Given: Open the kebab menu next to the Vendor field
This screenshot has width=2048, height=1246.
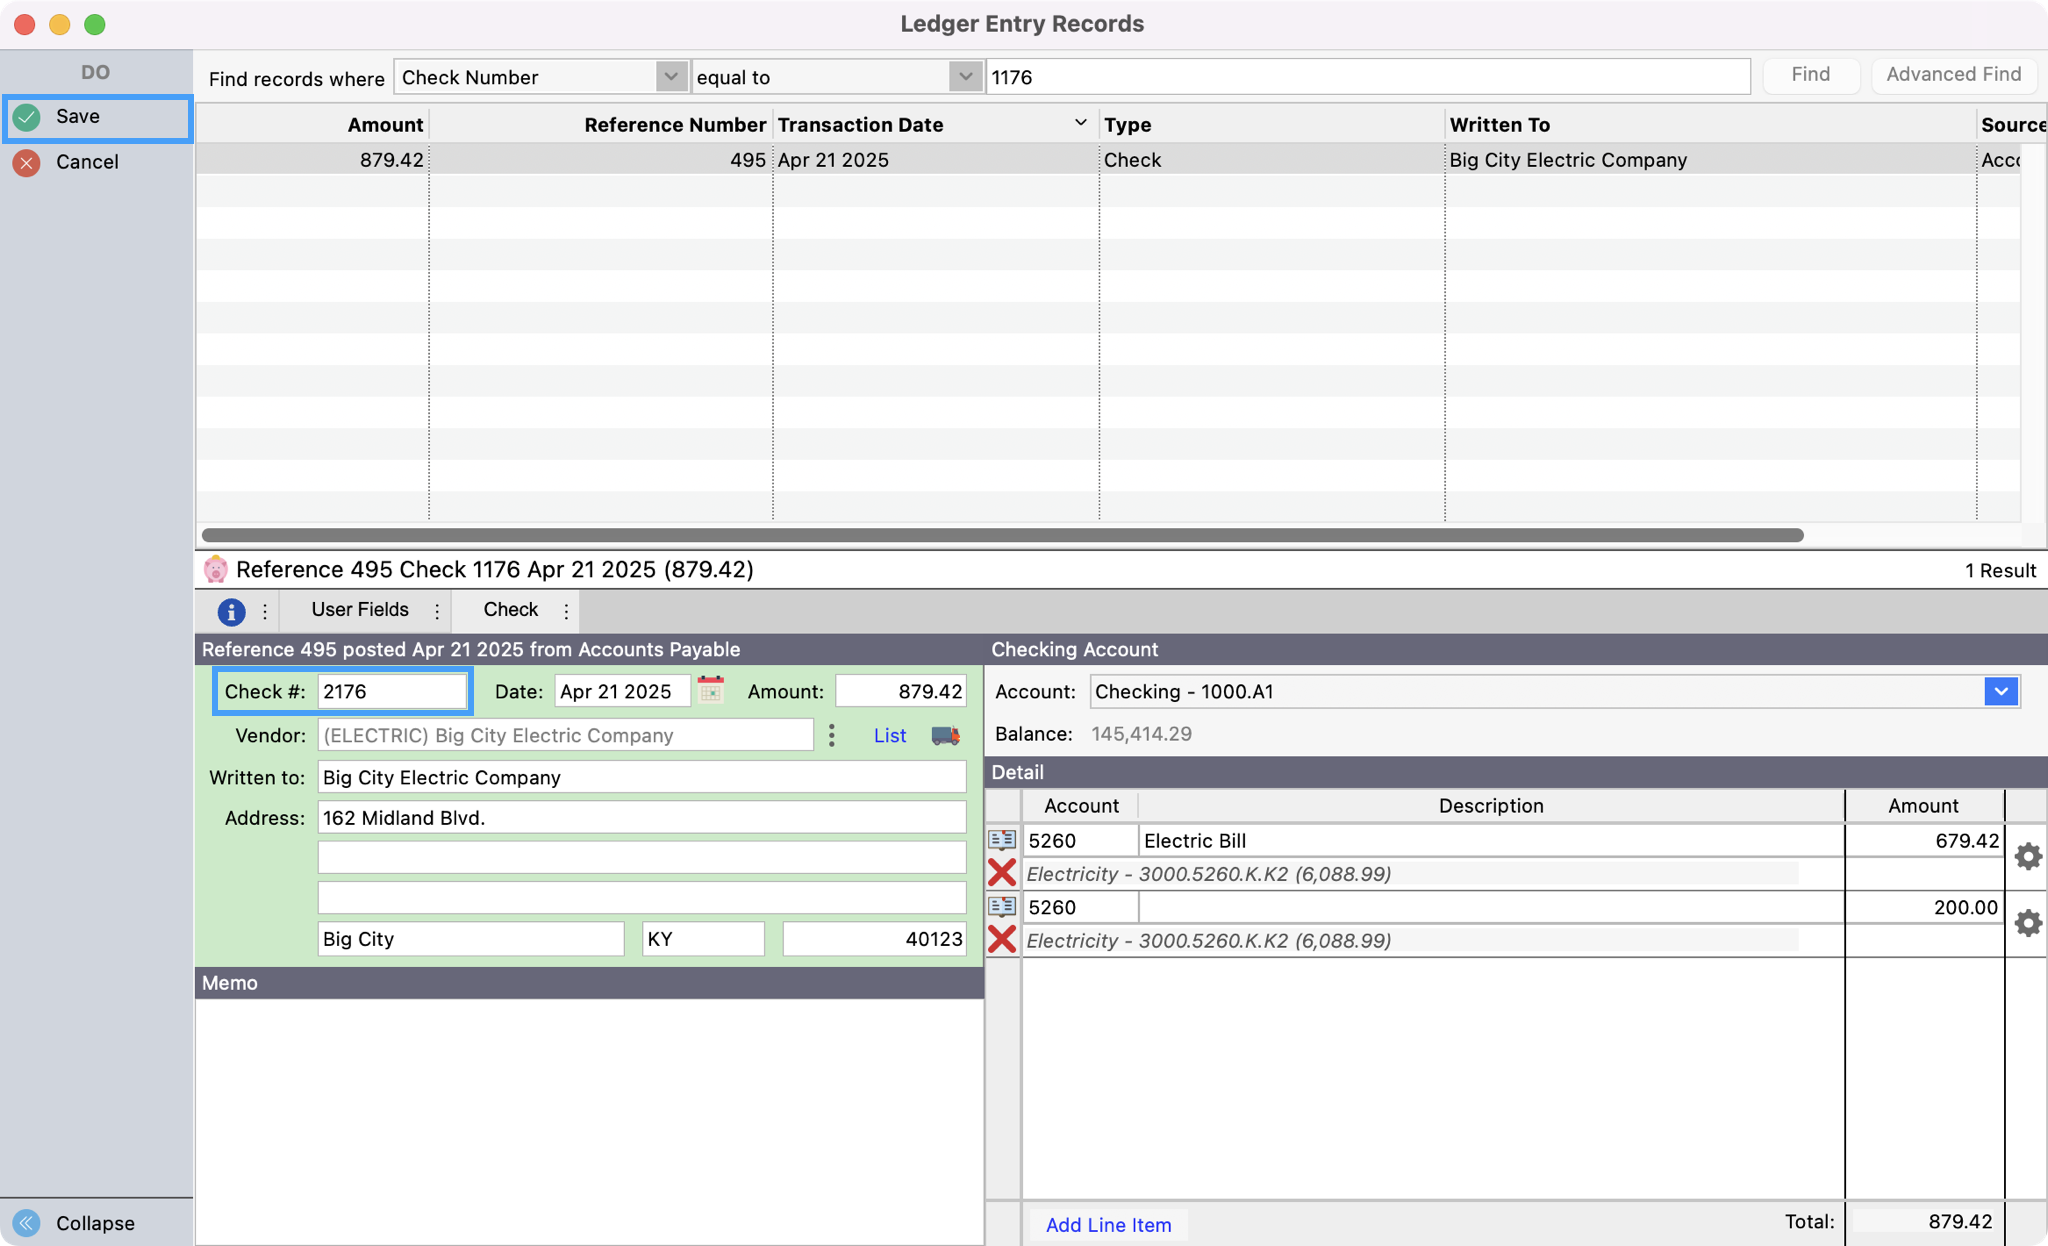Looking at the screenshot, I should click(x=831, y=735).
